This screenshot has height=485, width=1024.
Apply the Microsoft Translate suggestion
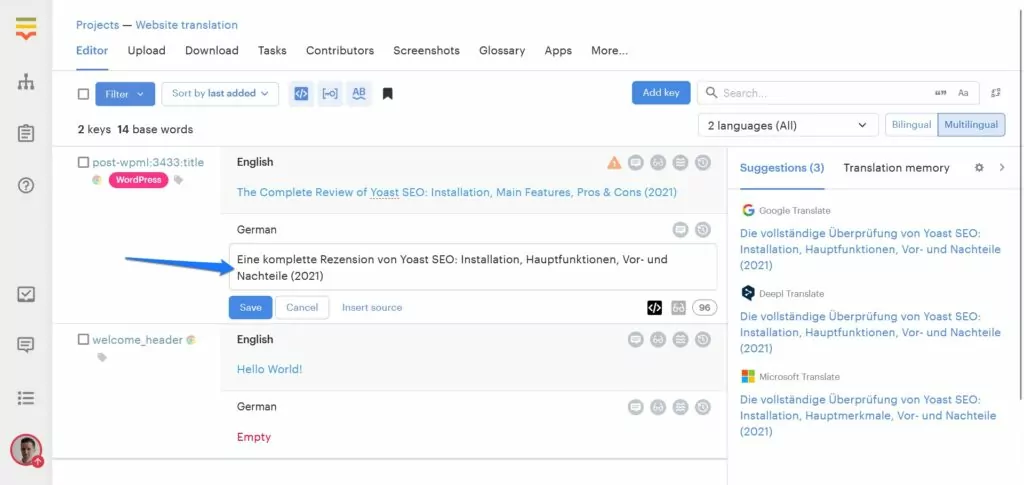(868, 415)
